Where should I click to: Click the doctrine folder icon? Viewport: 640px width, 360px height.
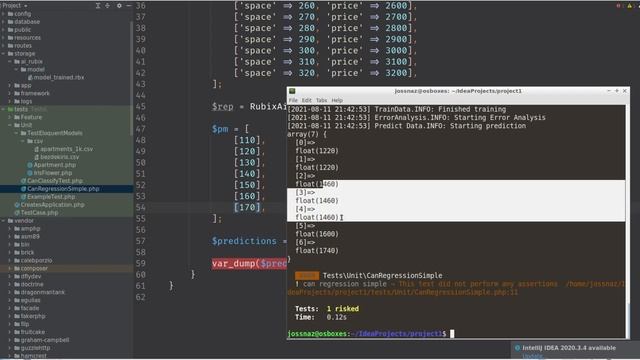(17, 284)
